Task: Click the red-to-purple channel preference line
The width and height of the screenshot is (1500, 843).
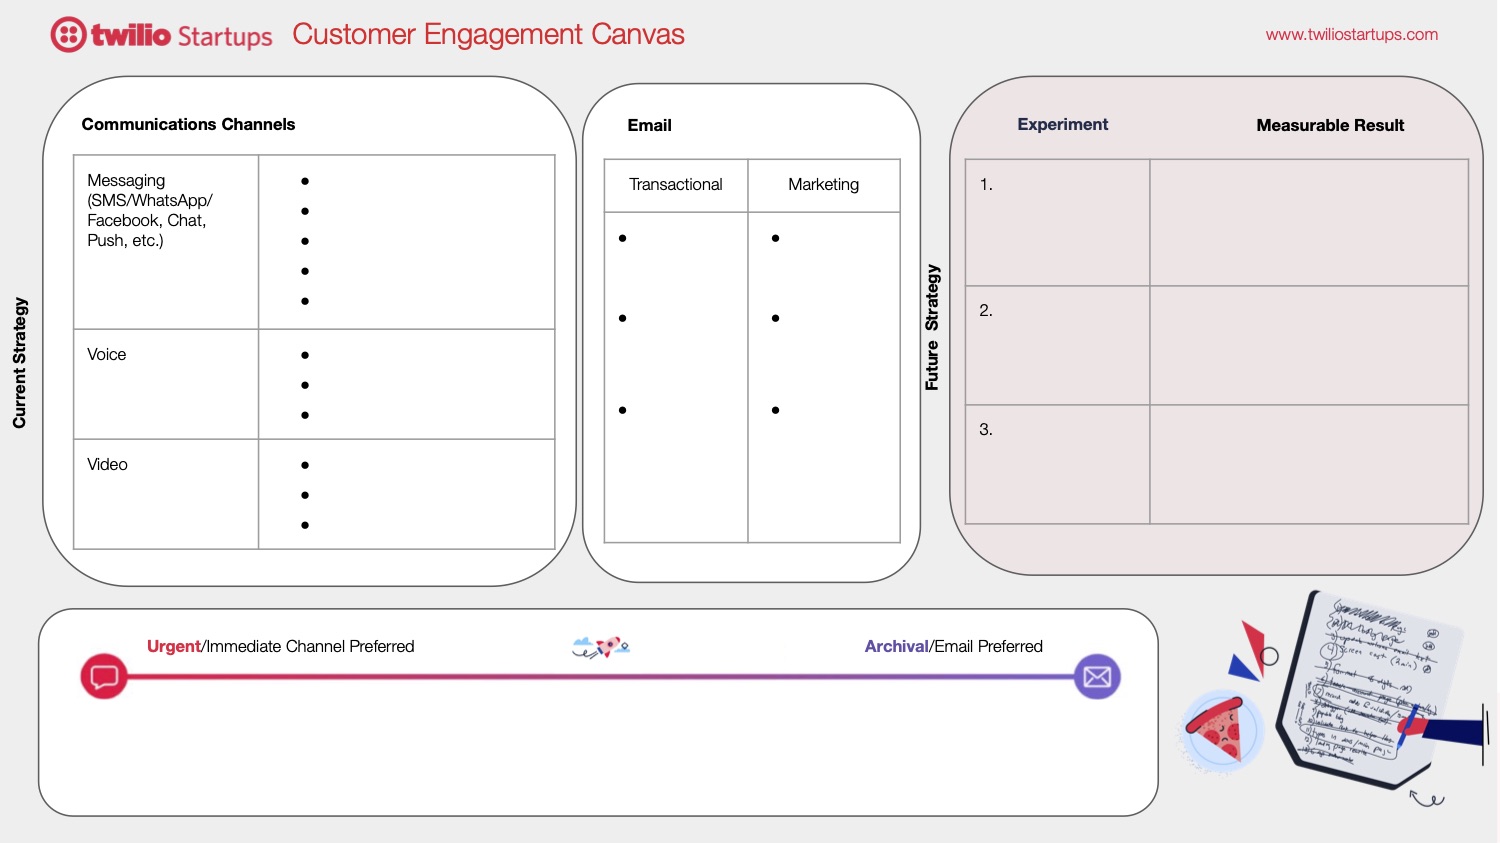Action: click(600, 677)
